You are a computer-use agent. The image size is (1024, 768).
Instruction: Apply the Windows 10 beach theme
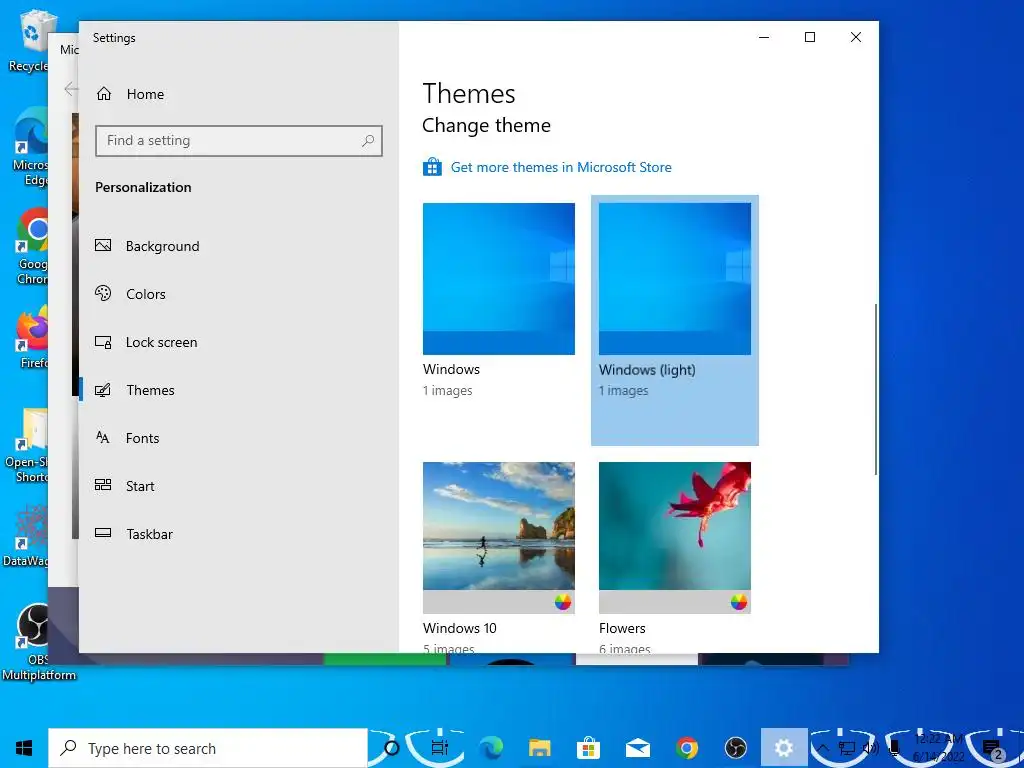pyautogui.click(x=499, y=538)
